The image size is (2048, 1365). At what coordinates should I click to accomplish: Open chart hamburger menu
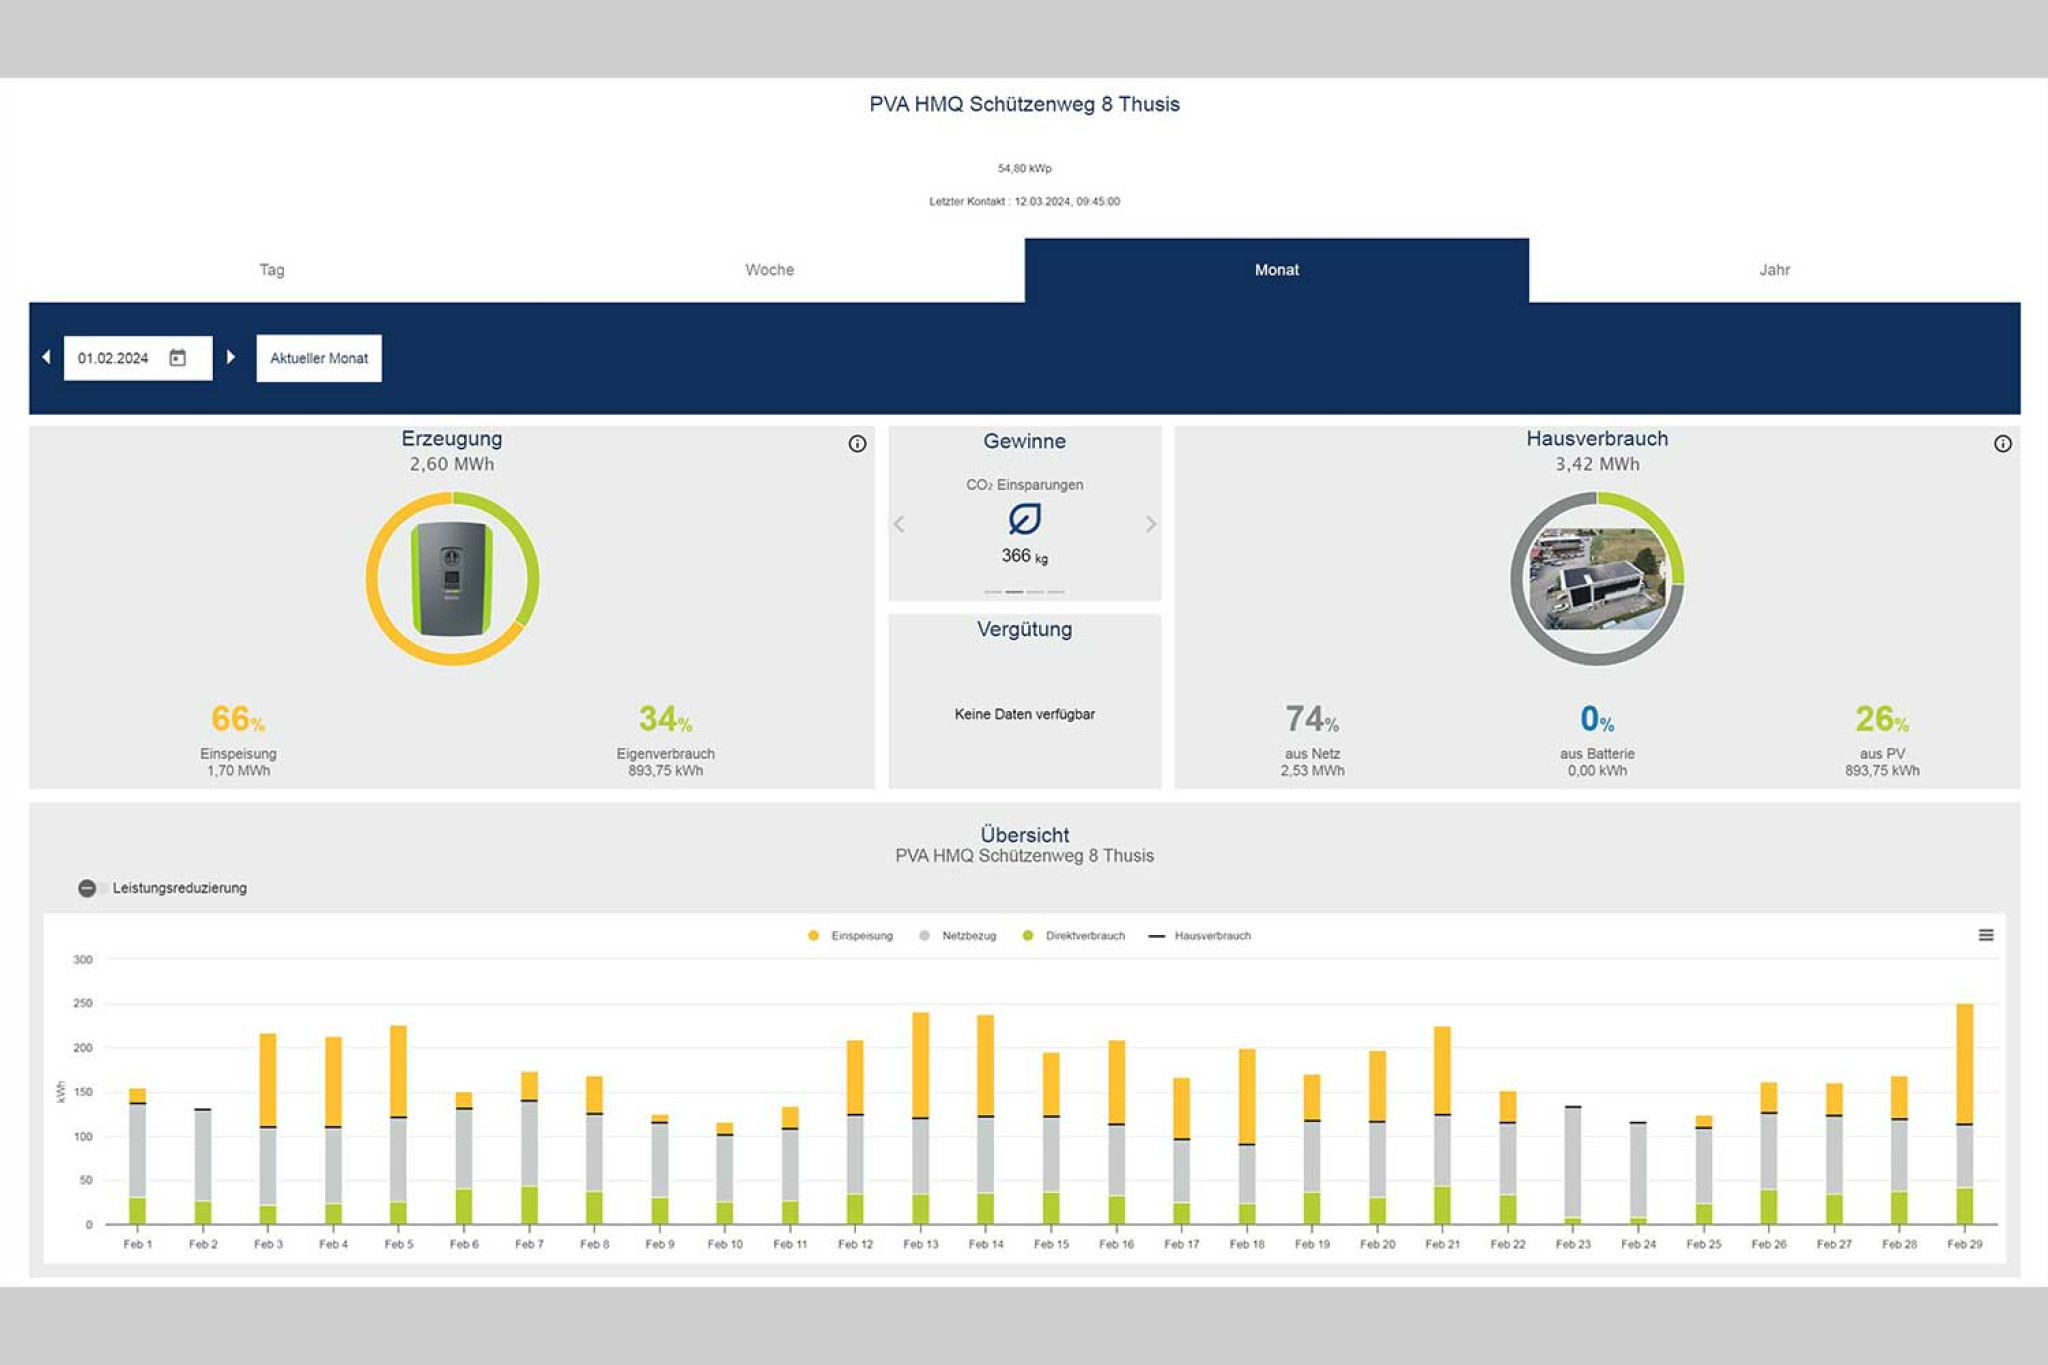pos(1985,935)
